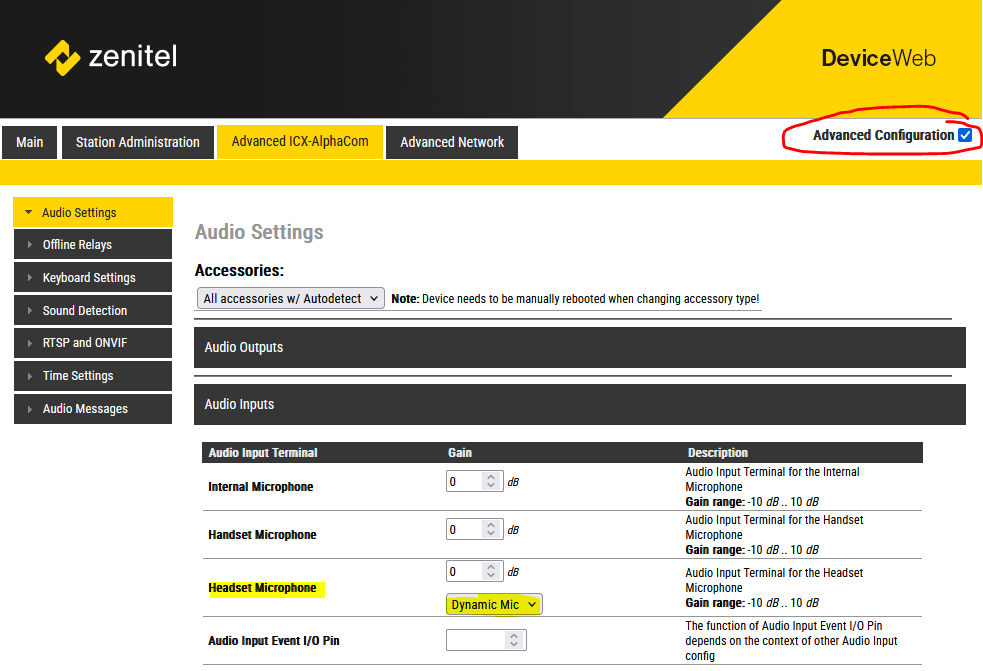983x671 pixels.
Task: Expand the Sound Detection section
Action: coord(92,311)
